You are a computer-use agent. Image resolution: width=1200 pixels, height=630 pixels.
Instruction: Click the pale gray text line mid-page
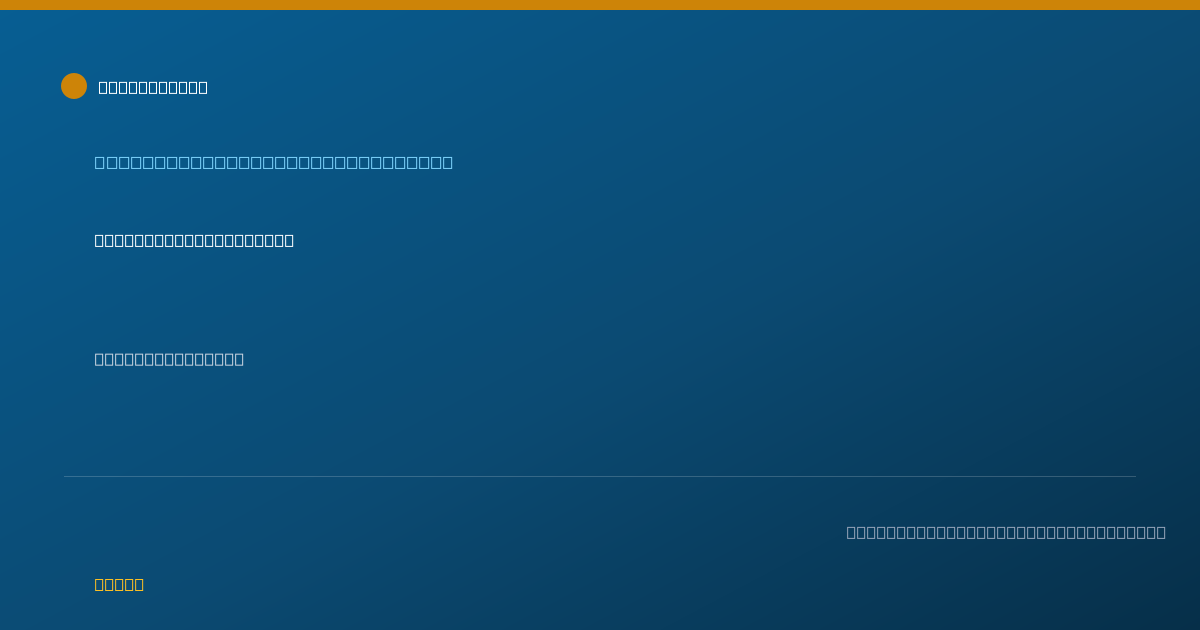pos(169,359)
